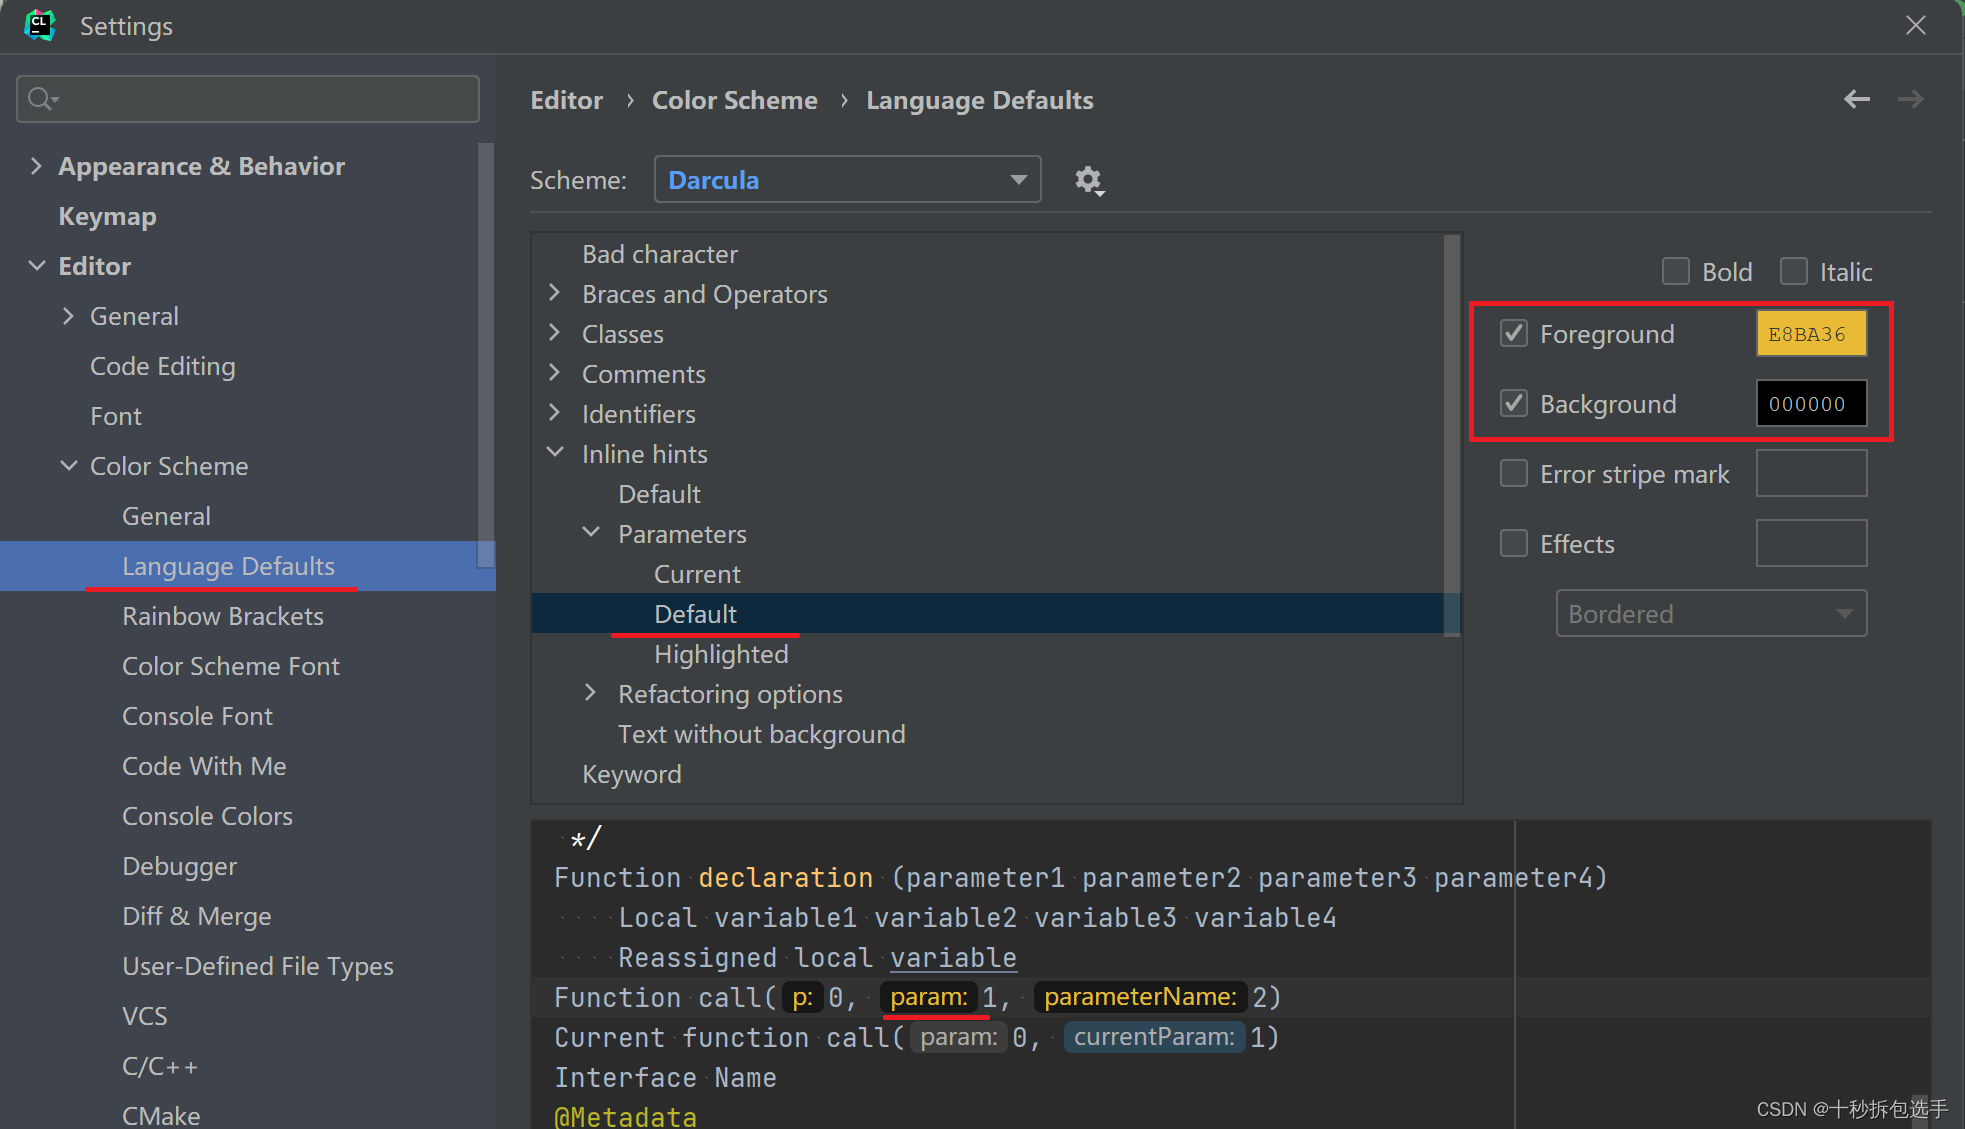Viewport: 1965px width, 1129px height.
Task: Toggle the Effects checkbox
Action: point(1514,543)
